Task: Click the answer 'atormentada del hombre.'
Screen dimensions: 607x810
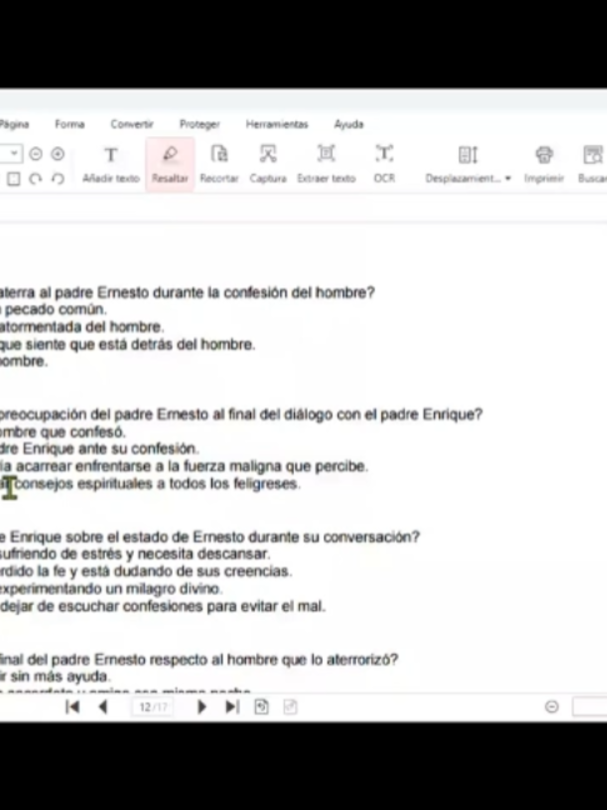Action: [82, 327]
